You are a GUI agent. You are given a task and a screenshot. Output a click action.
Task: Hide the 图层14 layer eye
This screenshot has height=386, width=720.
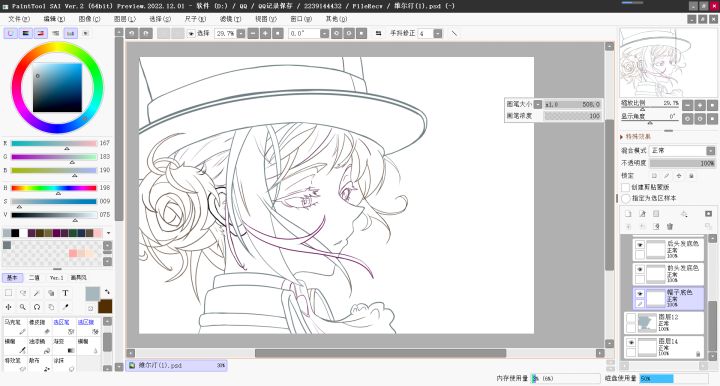(x=631, y=342)
